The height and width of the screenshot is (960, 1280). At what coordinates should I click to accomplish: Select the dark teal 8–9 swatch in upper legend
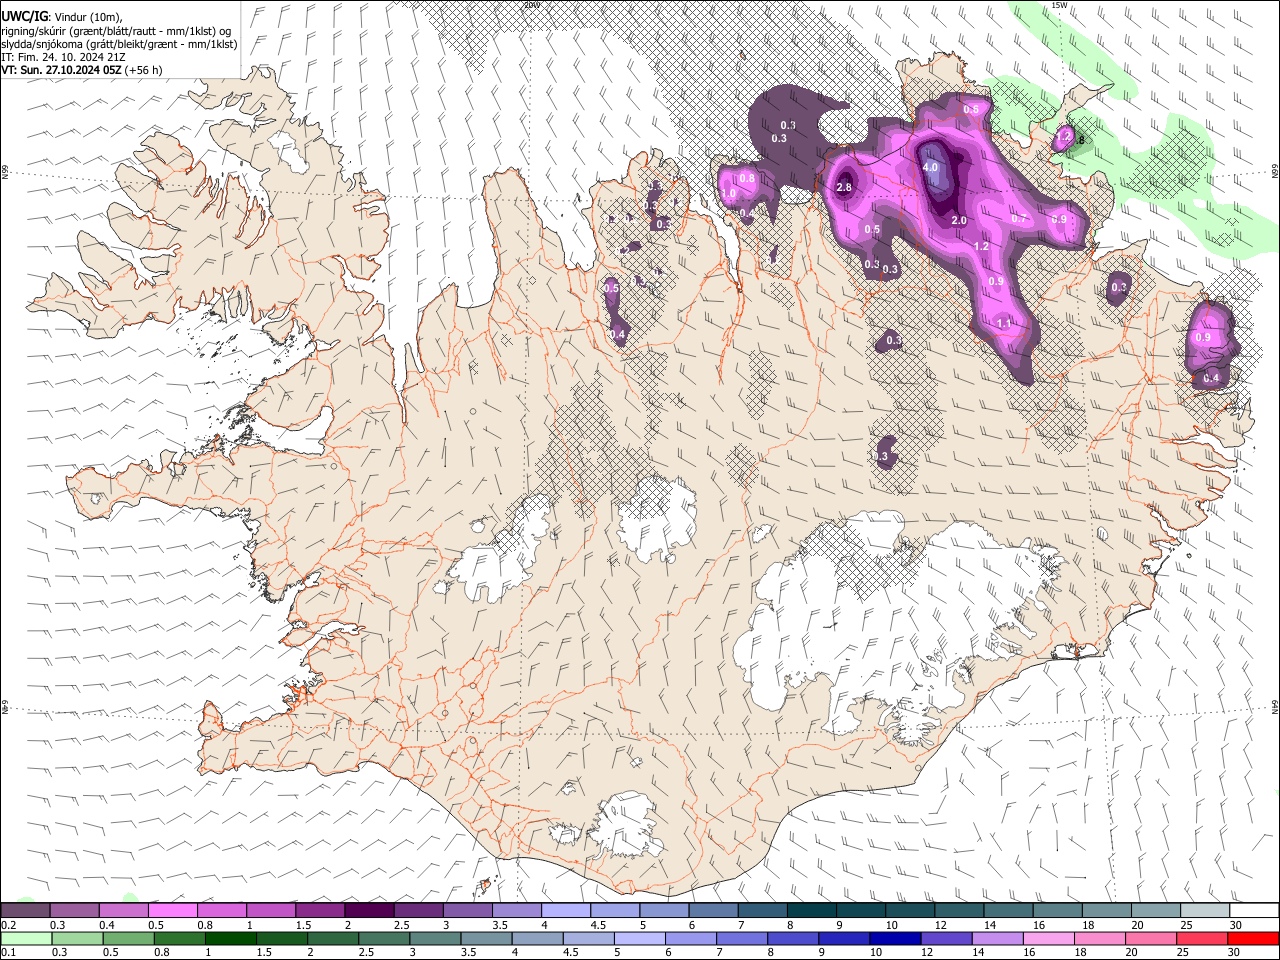(x=812, y=910)
